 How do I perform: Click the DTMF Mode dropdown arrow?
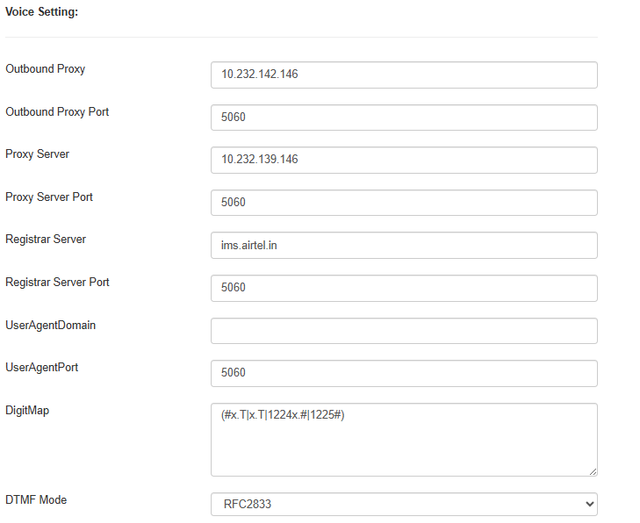(x=589, y=504)
